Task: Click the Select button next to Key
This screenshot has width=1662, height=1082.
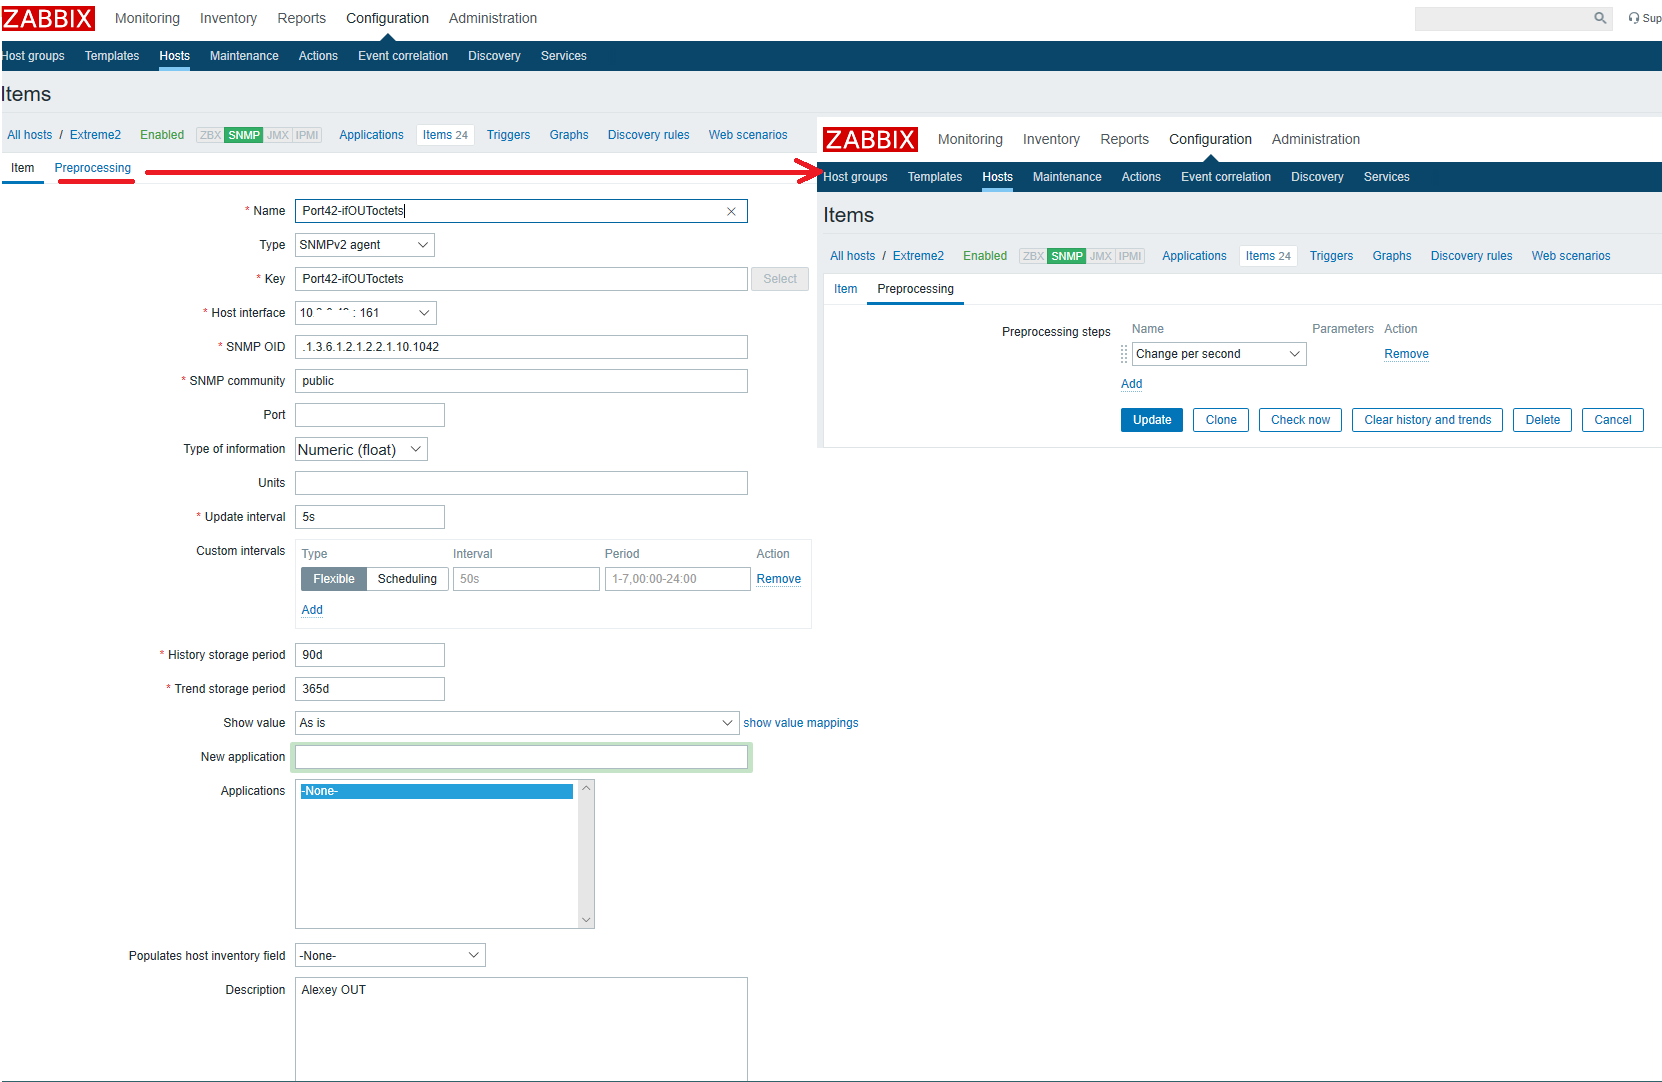Action: click(x=780, y=279)
